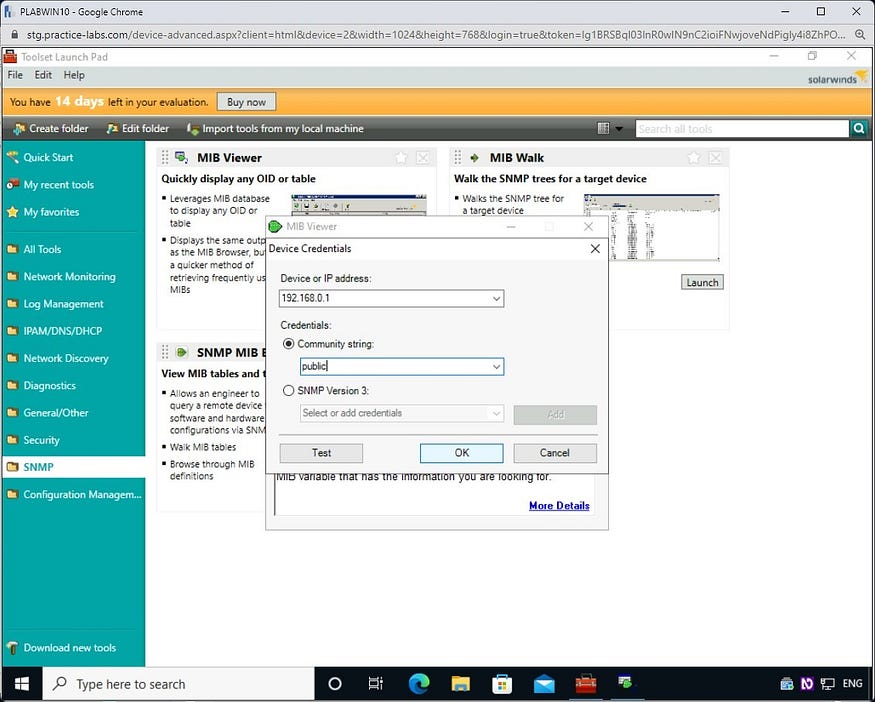875x702 pixels.
Task: Remove the MIB Walk card with X
Action: coord(715,158)
